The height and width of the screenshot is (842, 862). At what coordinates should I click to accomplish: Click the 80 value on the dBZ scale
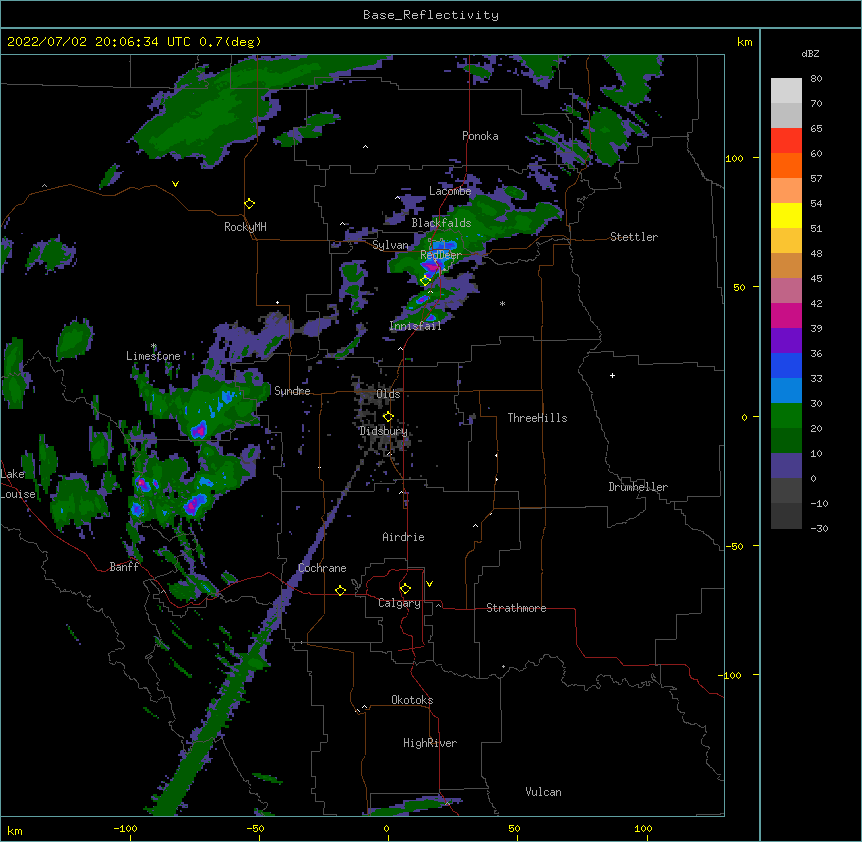[x=816, y=79]
